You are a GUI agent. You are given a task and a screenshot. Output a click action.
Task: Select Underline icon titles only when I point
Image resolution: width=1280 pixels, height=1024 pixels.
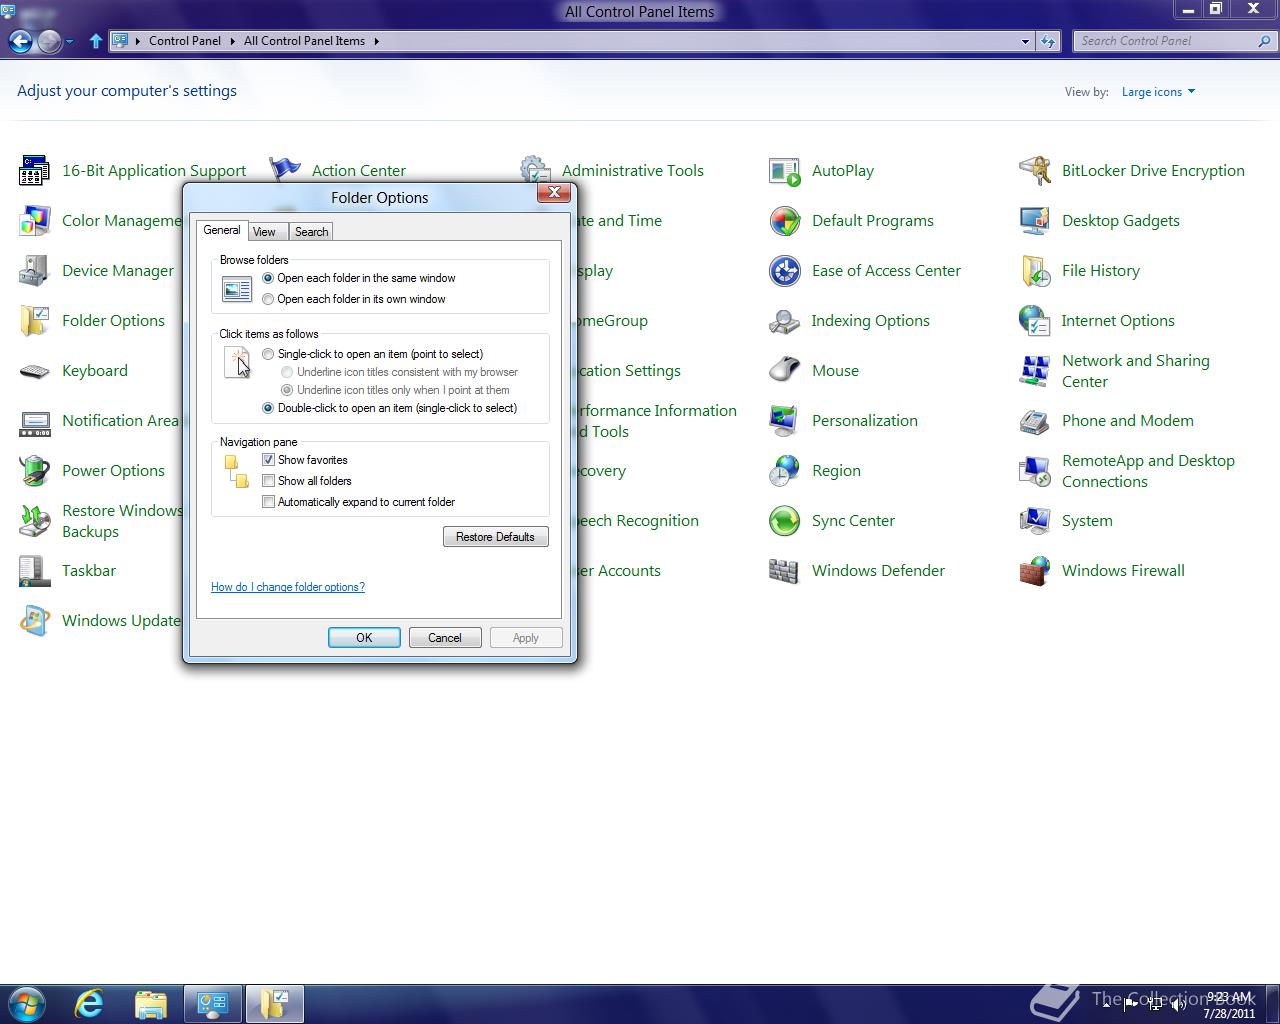tap(288, 390)
